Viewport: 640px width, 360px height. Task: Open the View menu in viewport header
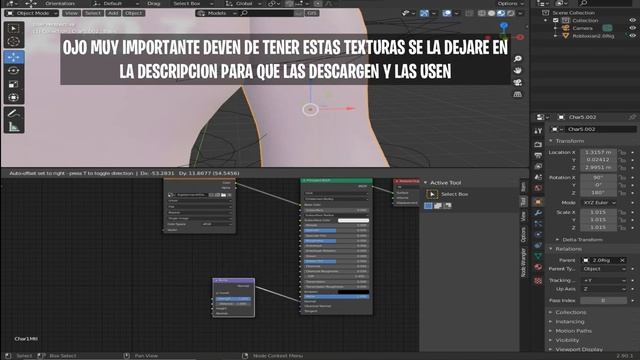(71, 13)
